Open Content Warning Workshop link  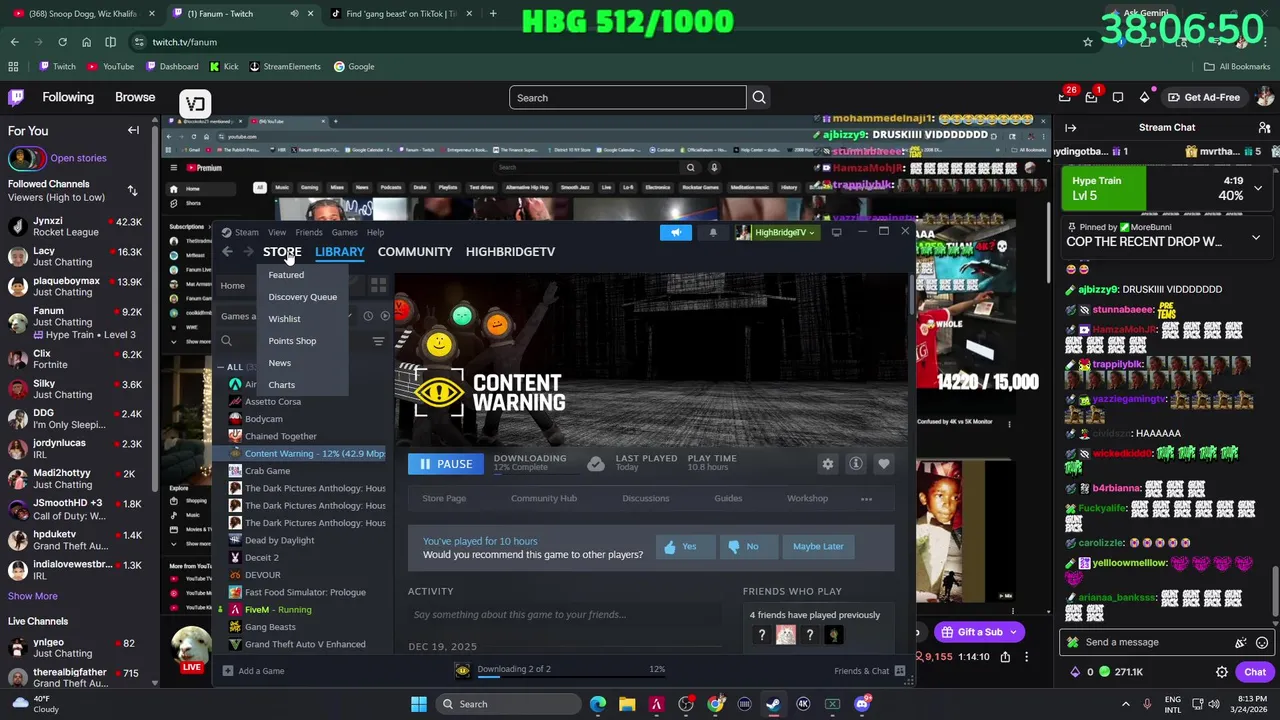[807, 498]
